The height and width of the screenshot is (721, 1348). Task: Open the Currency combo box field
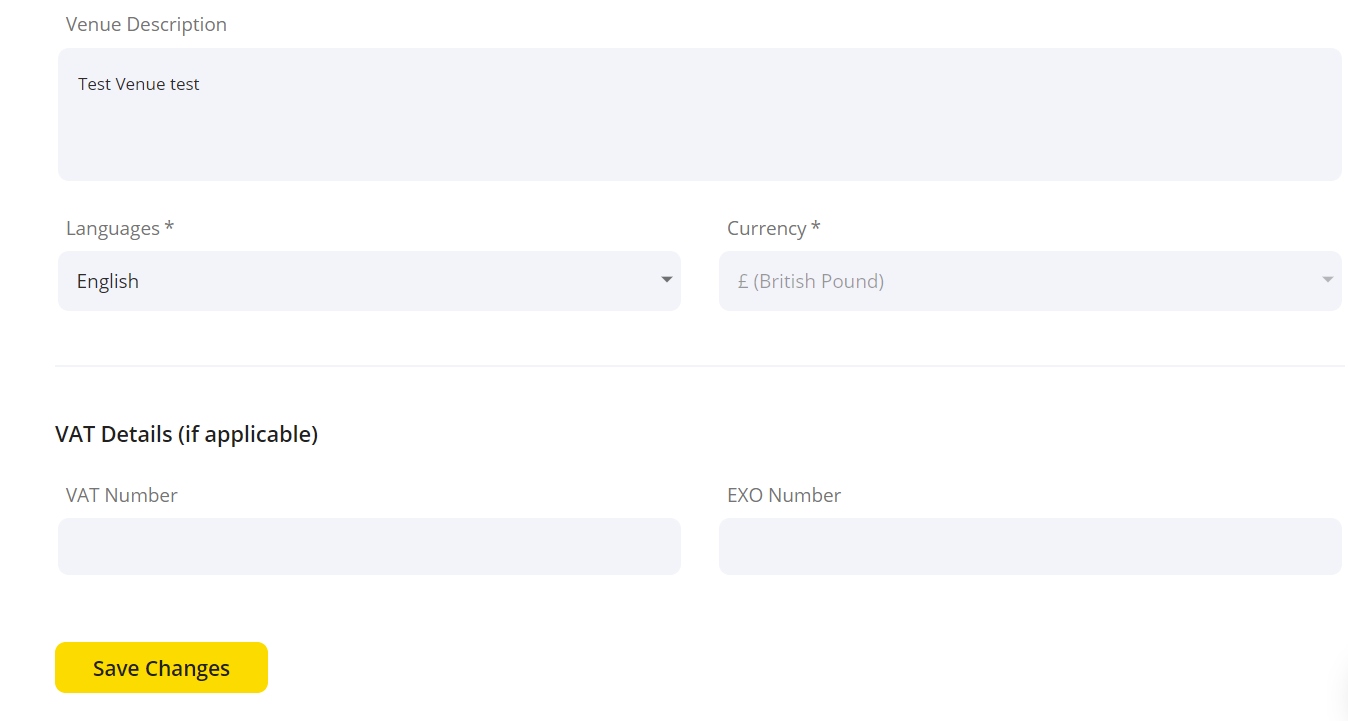1030,281
